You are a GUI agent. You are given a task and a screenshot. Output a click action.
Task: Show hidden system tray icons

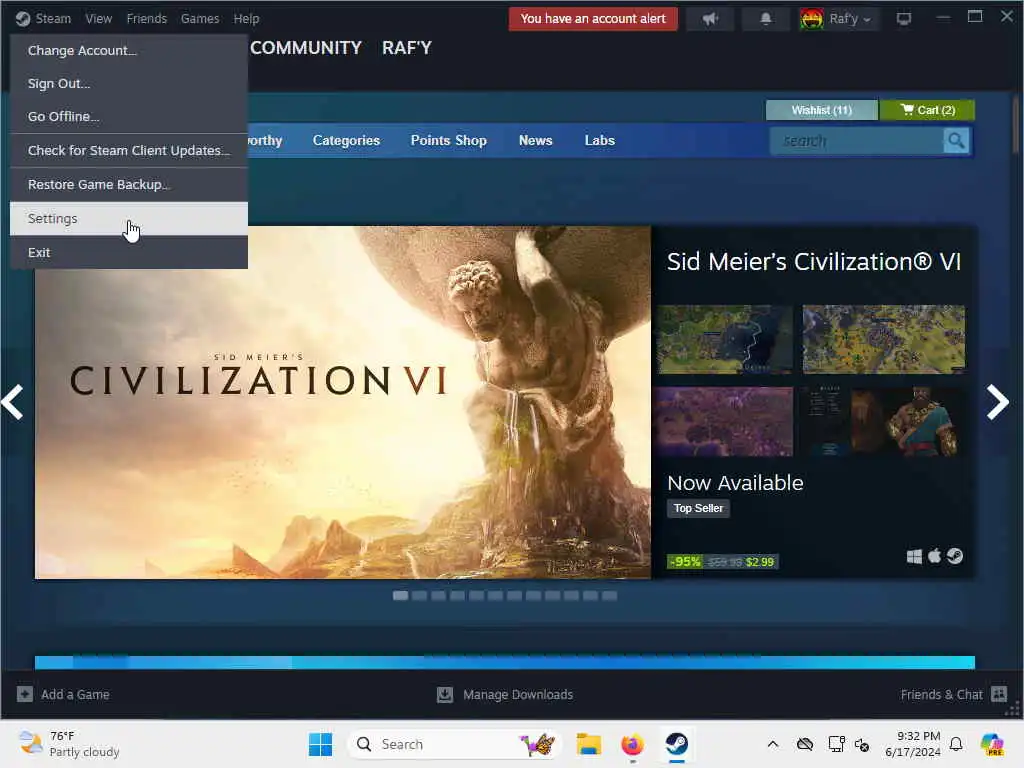click(x=773, y=744)
